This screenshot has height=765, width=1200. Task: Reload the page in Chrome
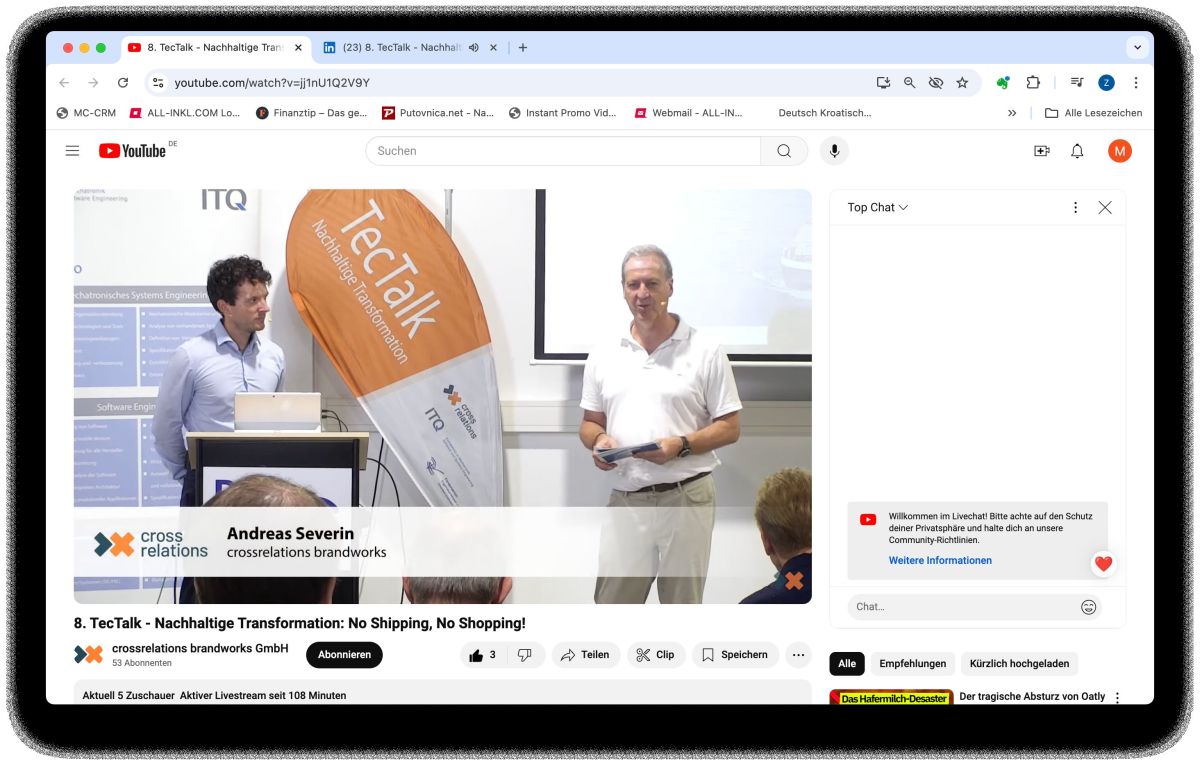(123, 83)
